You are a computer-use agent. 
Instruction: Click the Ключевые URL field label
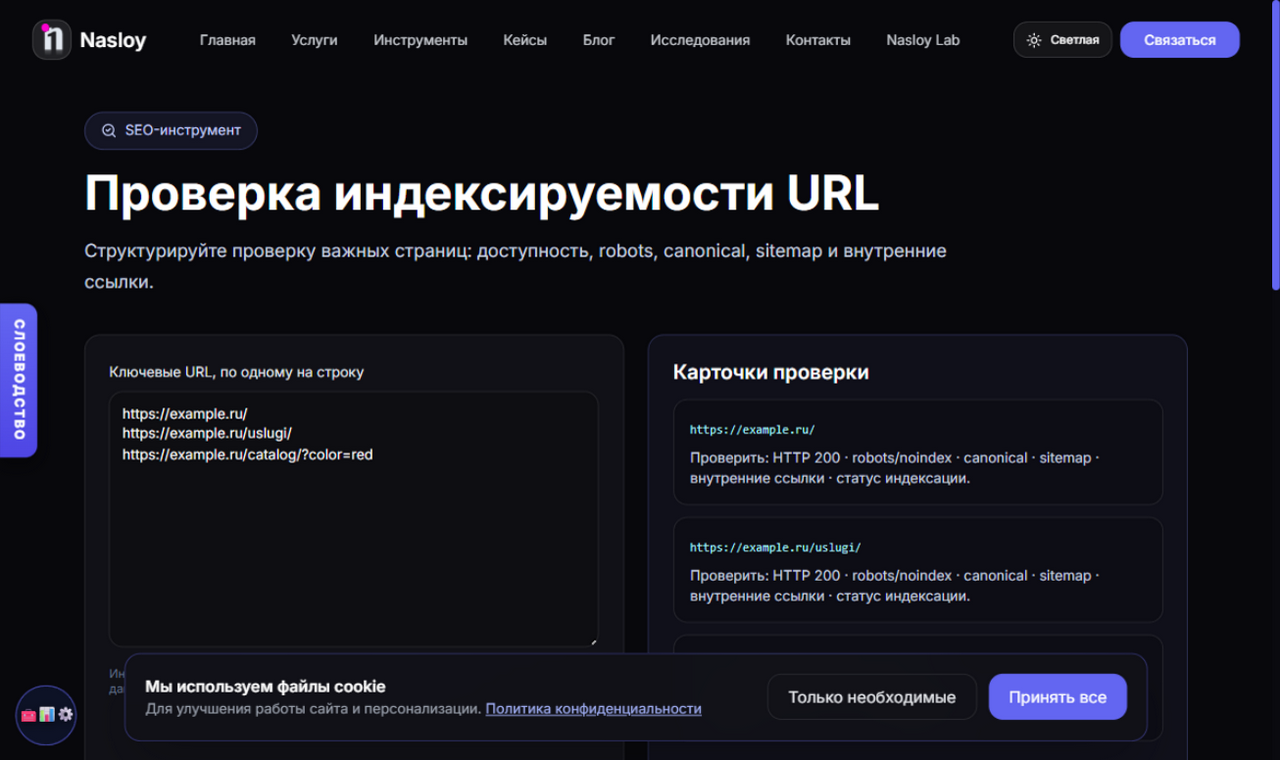tap(237, 372)
